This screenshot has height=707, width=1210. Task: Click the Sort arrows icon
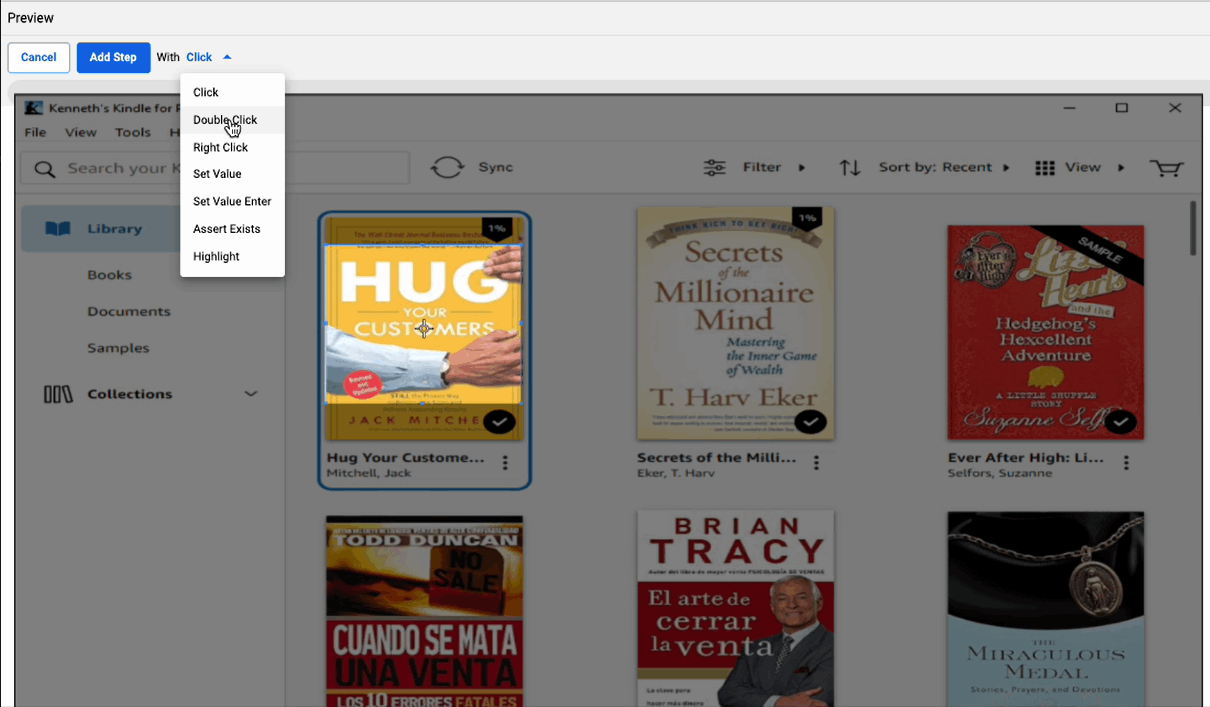[849, 168]
